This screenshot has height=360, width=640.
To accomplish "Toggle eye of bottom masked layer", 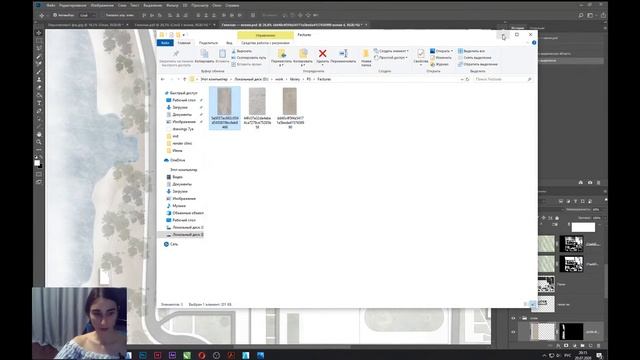I will 513,332.
